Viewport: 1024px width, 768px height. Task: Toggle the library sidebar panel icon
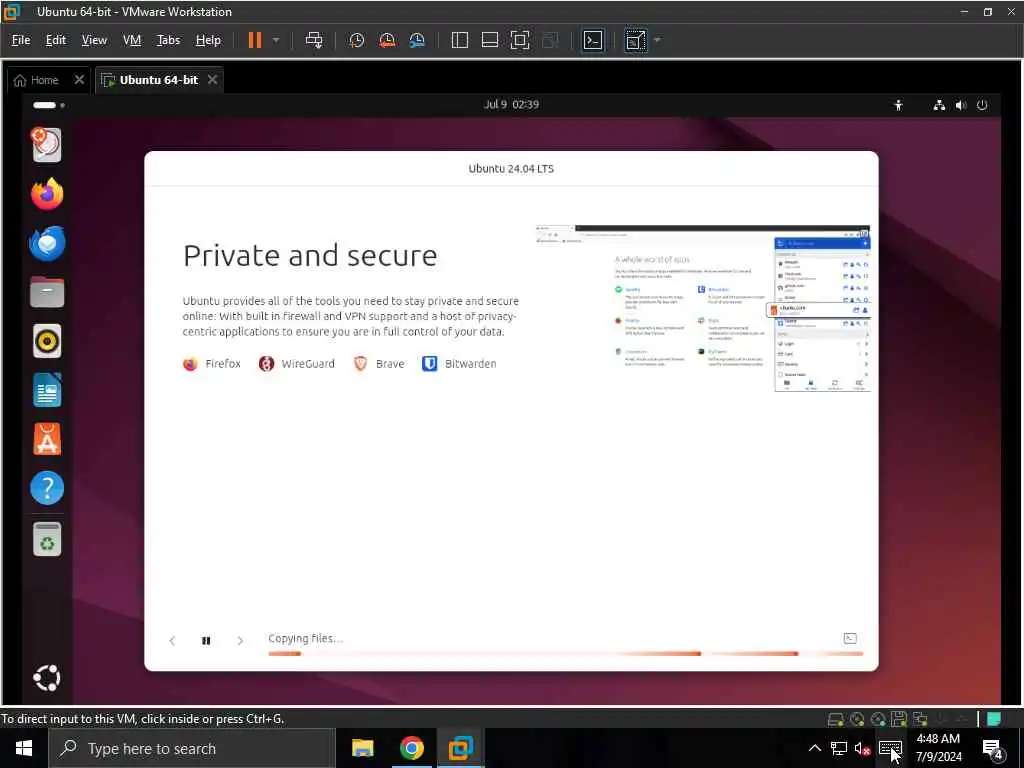[x=460, y=40]
